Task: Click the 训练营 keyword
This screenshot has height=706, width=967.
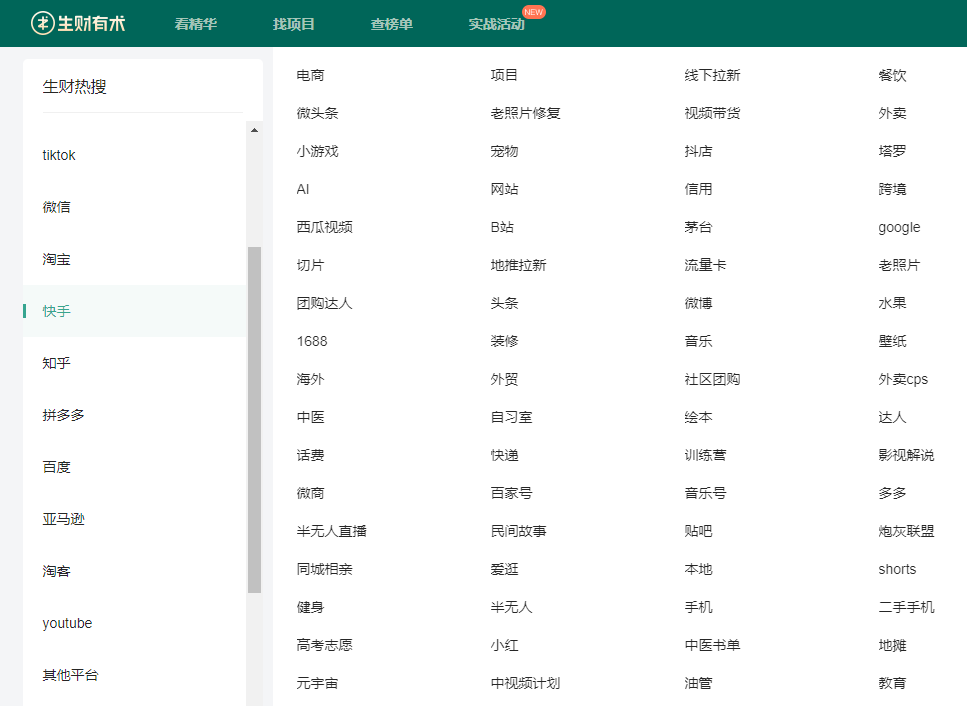Action: pos(706,456)
